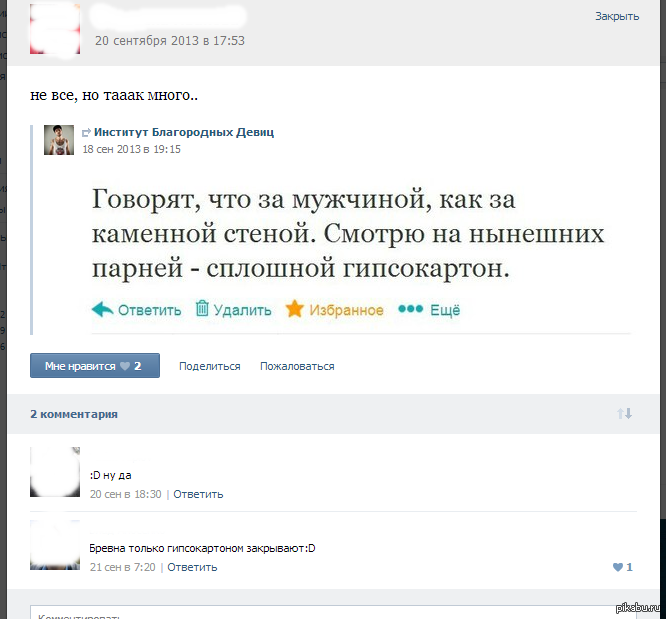Like the second comment with the heart icon

(617, 567)
